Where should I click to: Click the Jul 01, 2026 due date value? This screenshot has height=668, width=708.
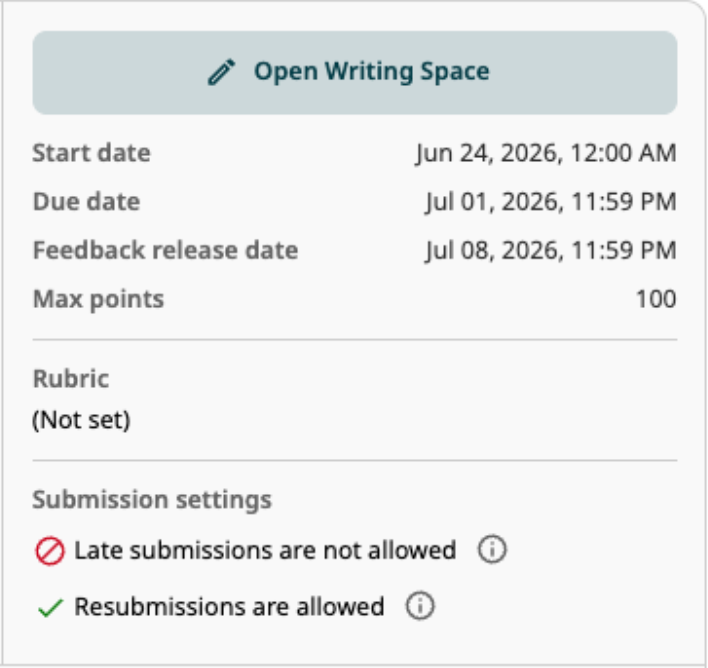(x=550, y=201)
